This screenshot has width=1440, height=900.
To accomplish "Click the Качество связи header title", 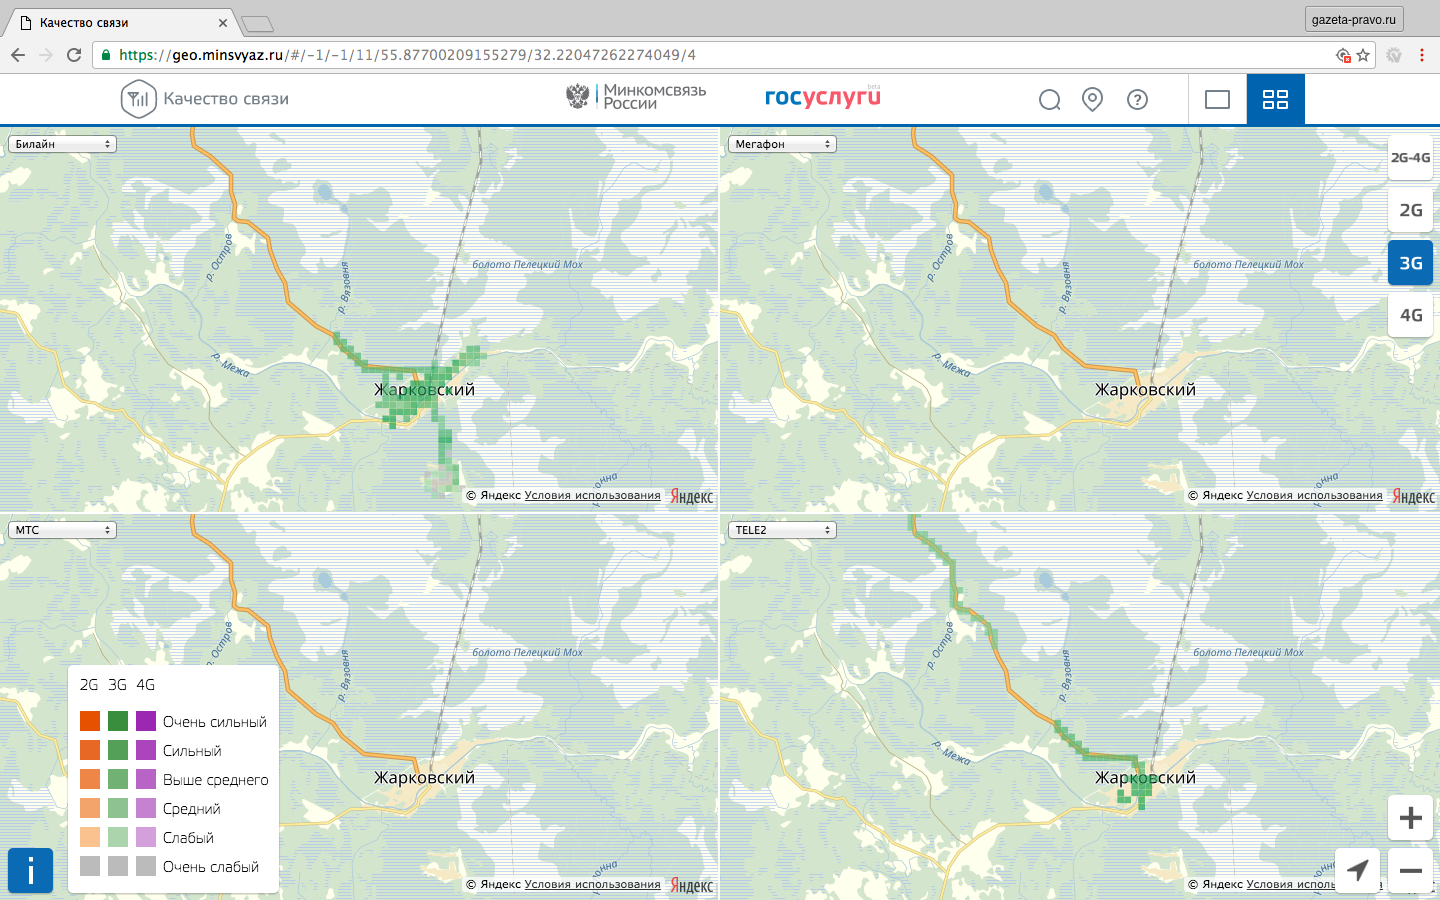I will (x=226, y=99).
